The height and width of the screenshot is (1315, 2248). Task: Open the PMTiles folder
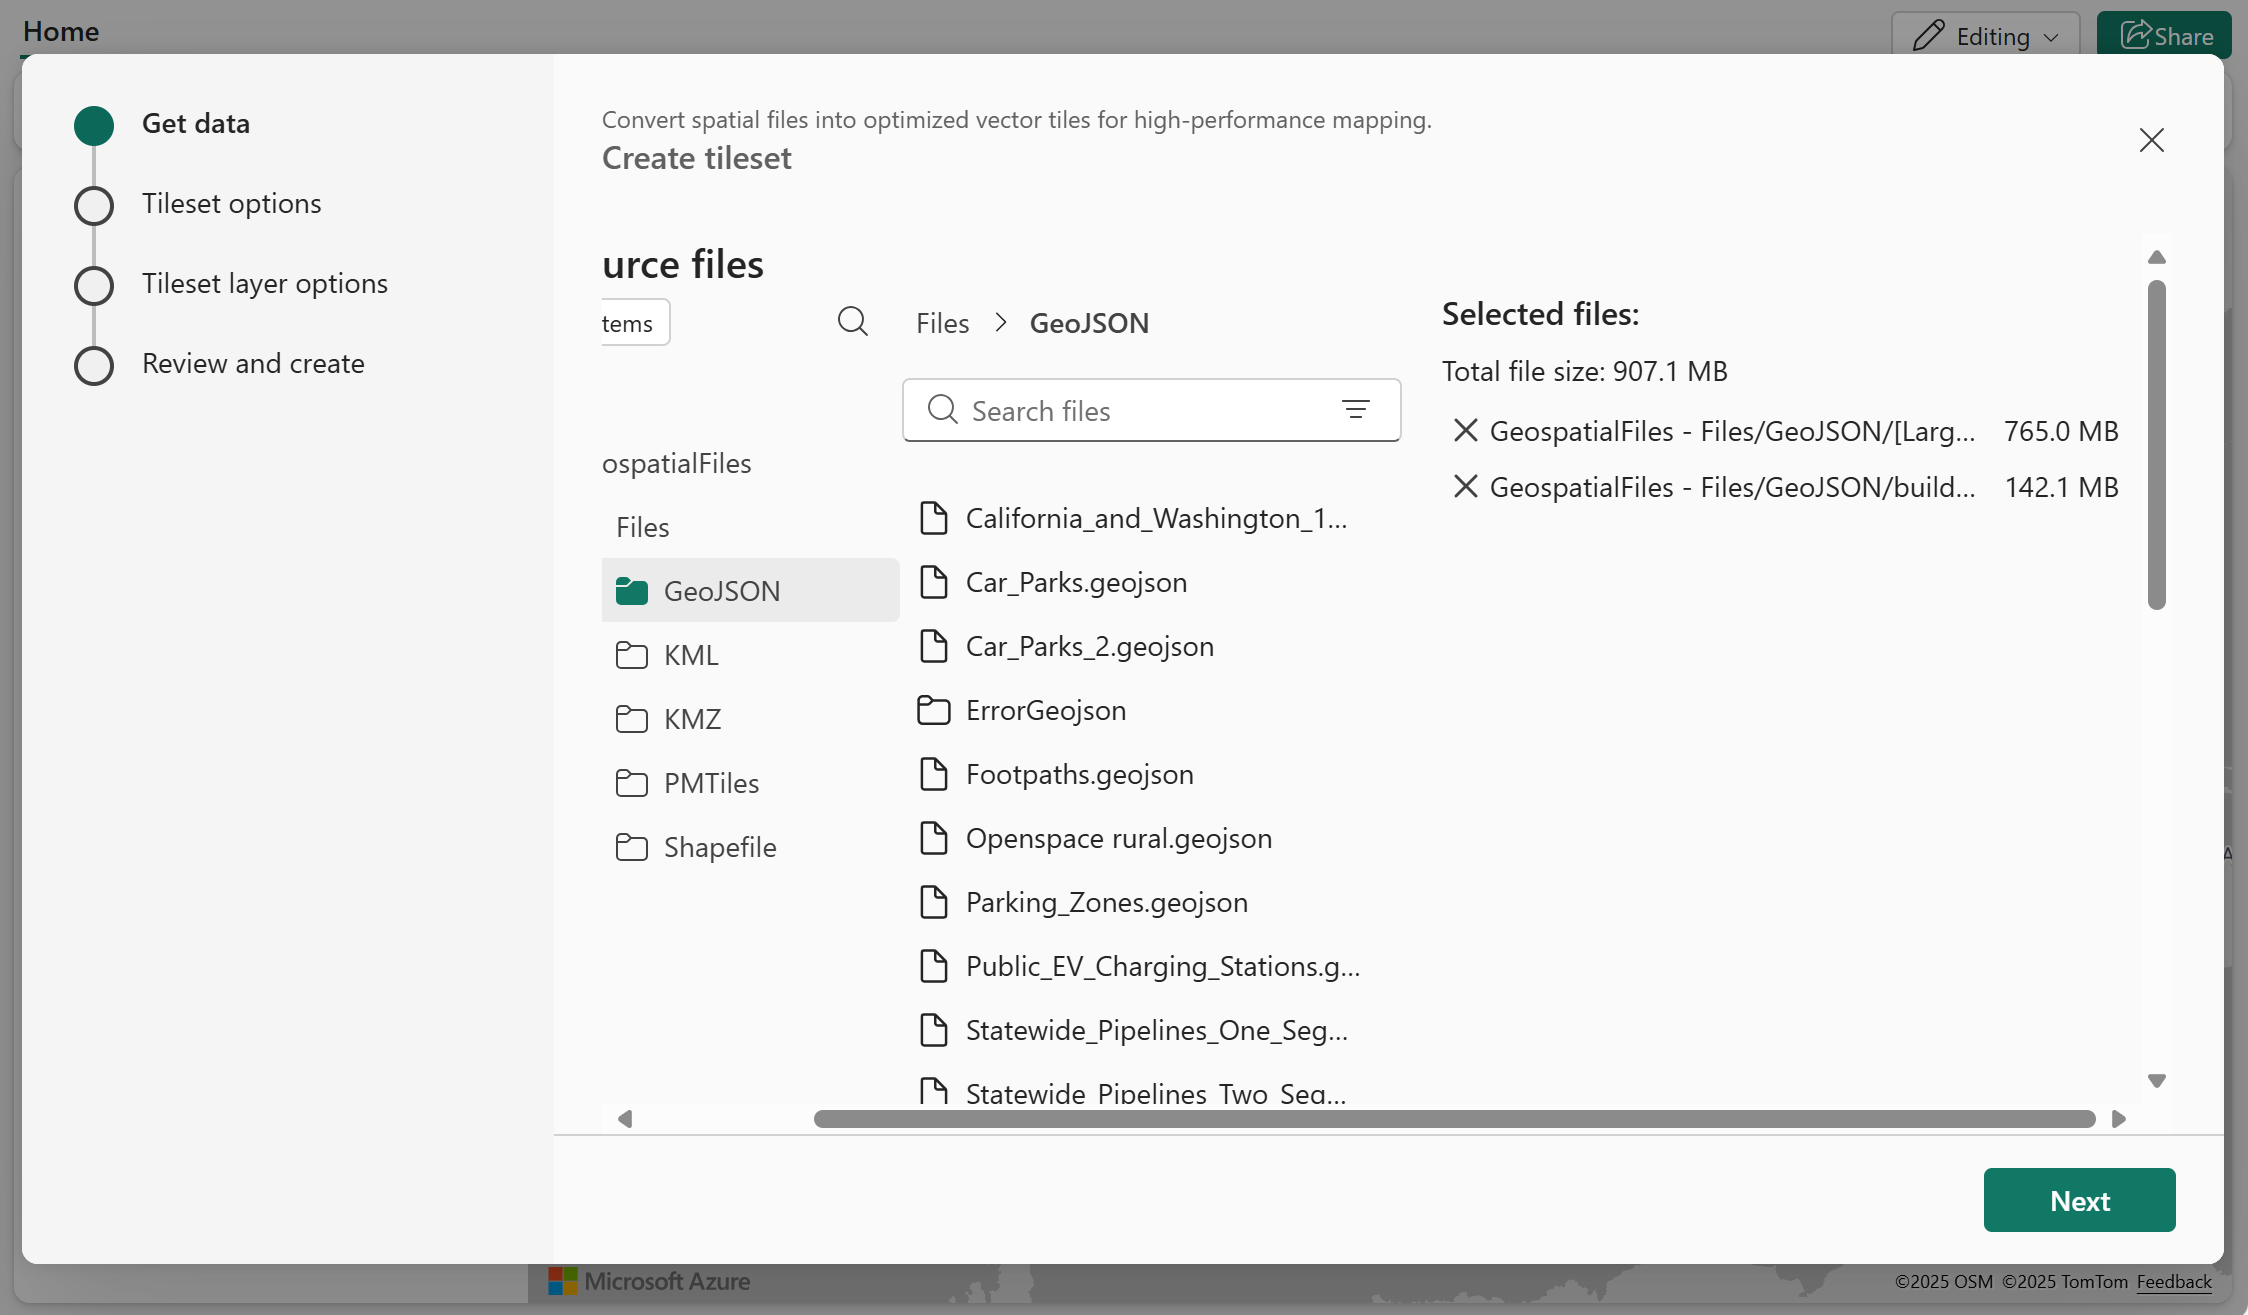[710, 783]
